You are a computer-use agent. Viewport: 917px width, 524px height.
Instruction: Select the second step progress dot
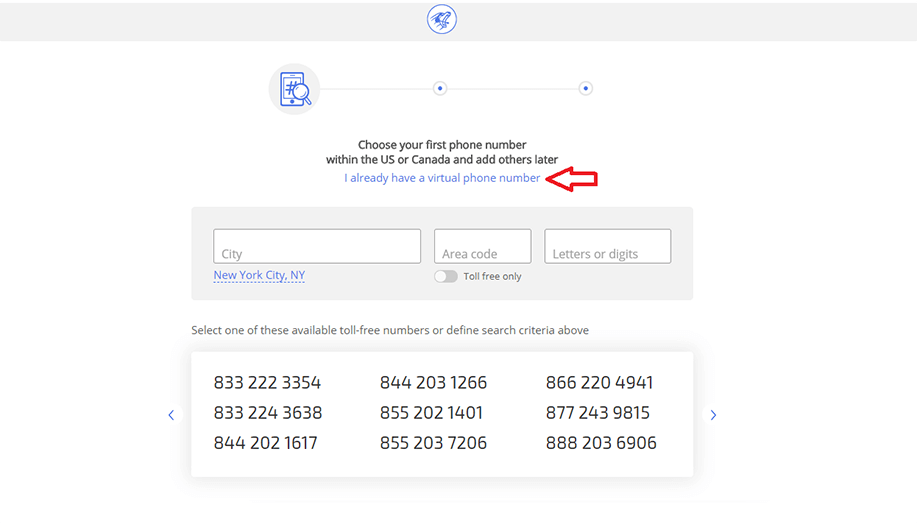tap(440, 88)
